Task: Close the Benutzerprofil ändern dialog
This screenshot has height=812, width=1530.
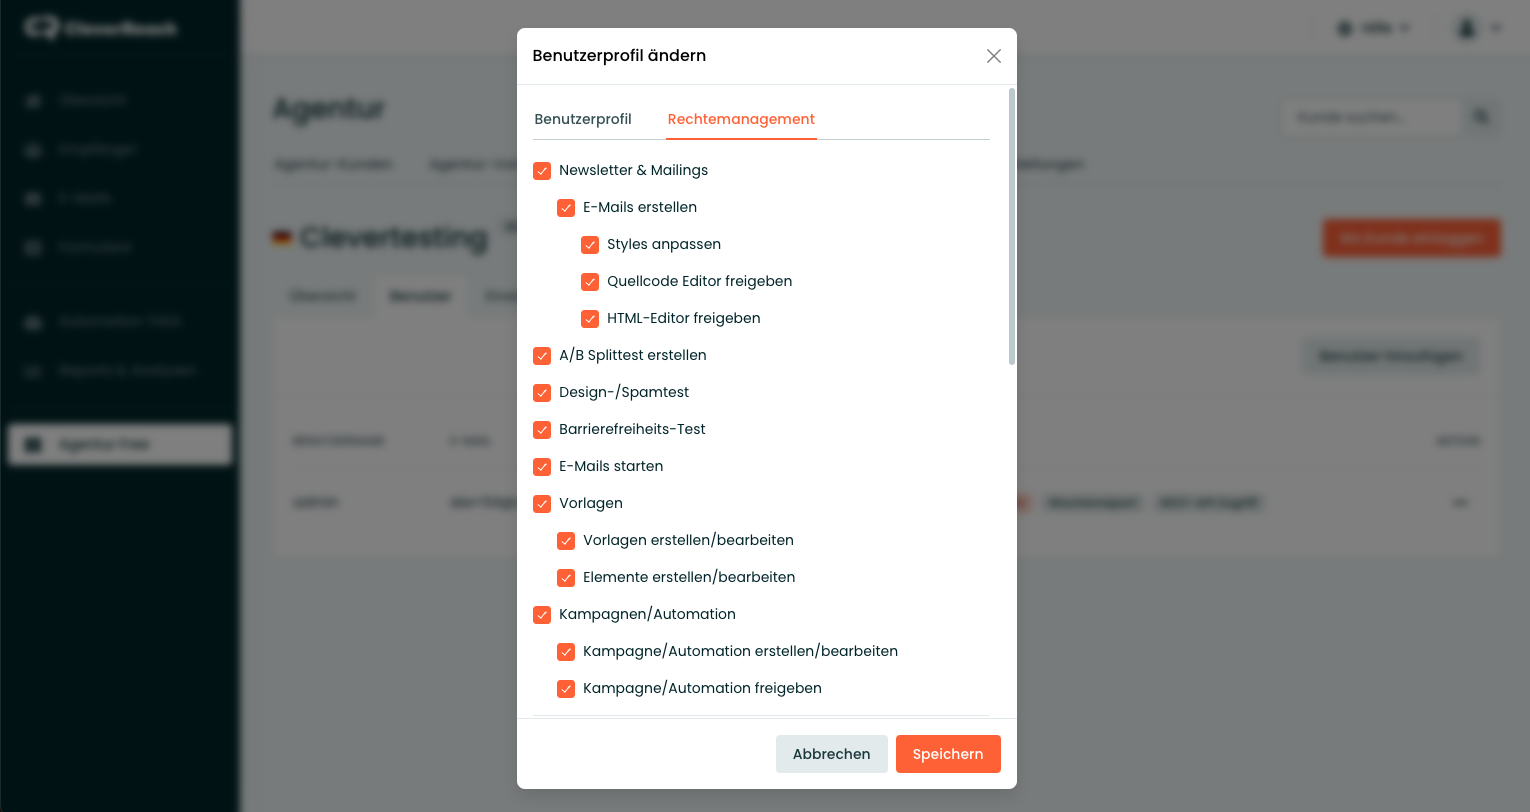Action: (993, 56)
